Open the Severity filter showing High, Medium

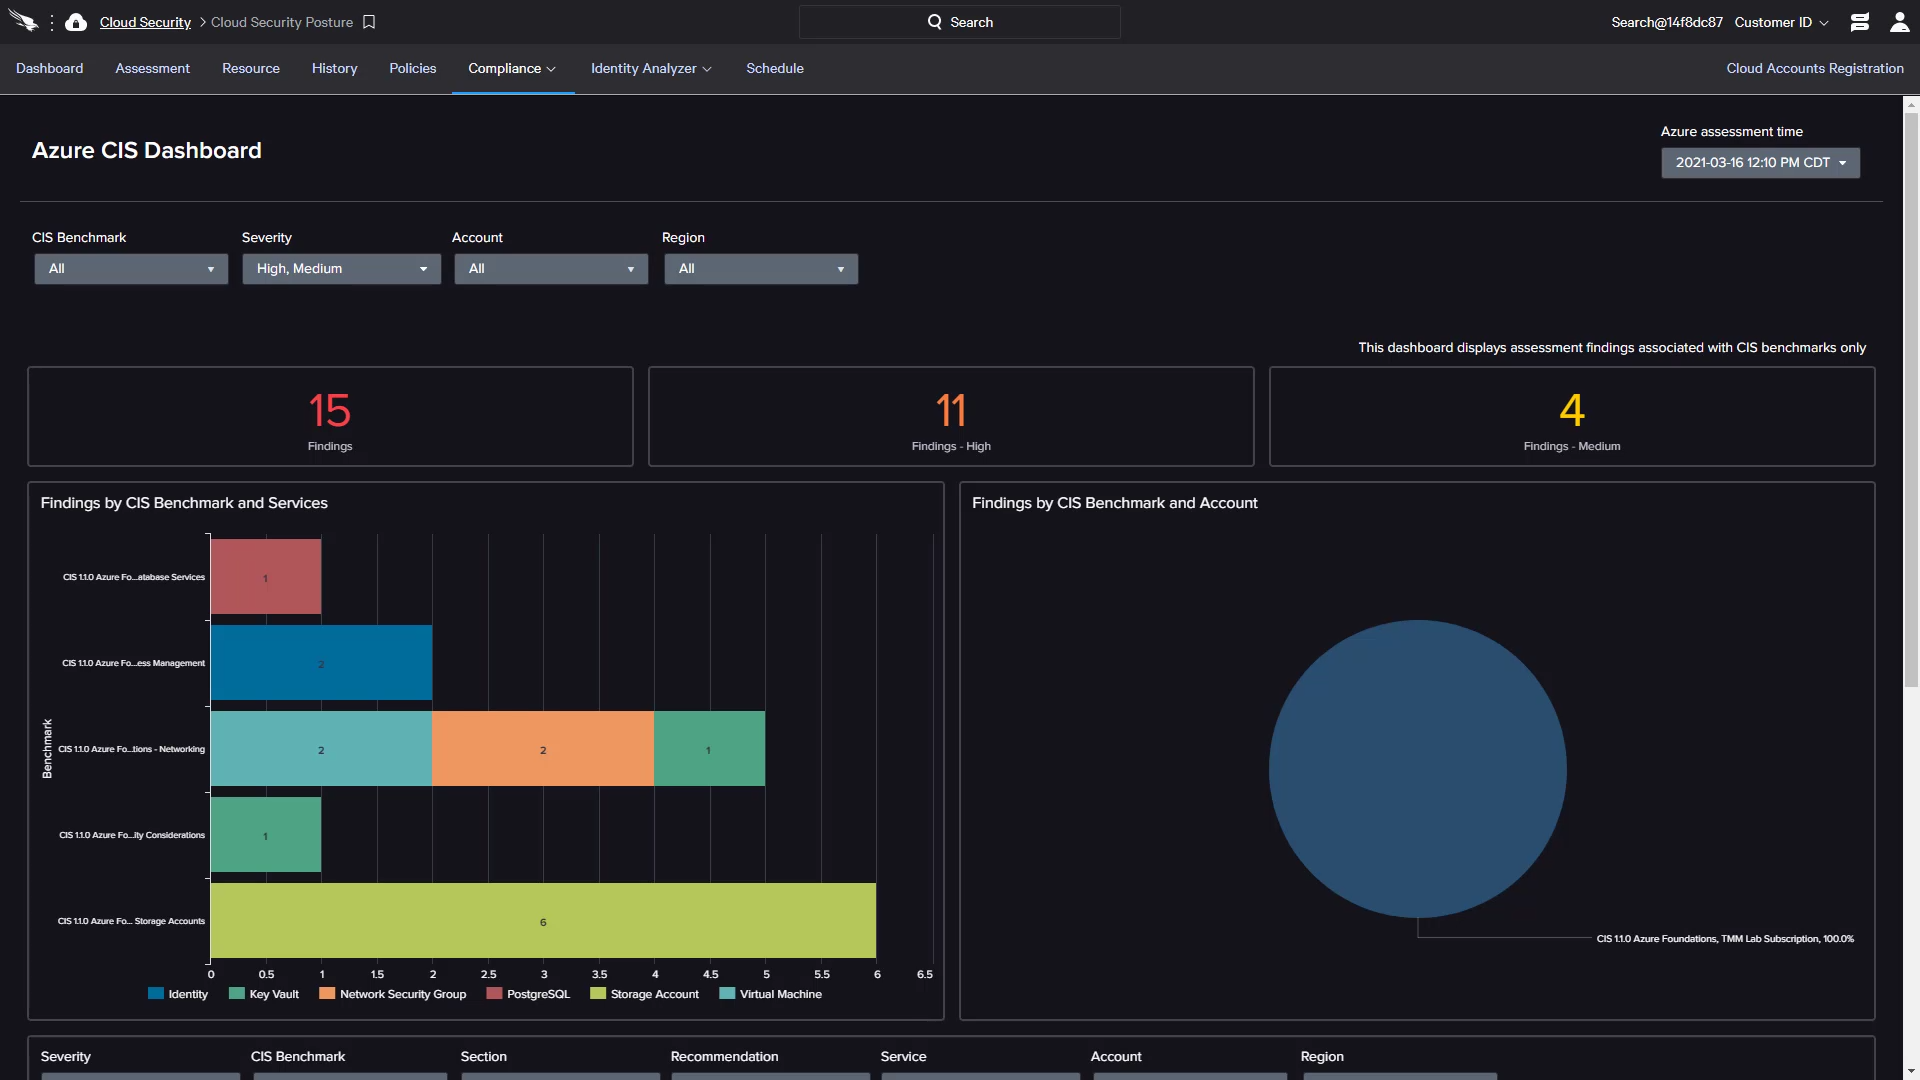[x=341, y=268]
